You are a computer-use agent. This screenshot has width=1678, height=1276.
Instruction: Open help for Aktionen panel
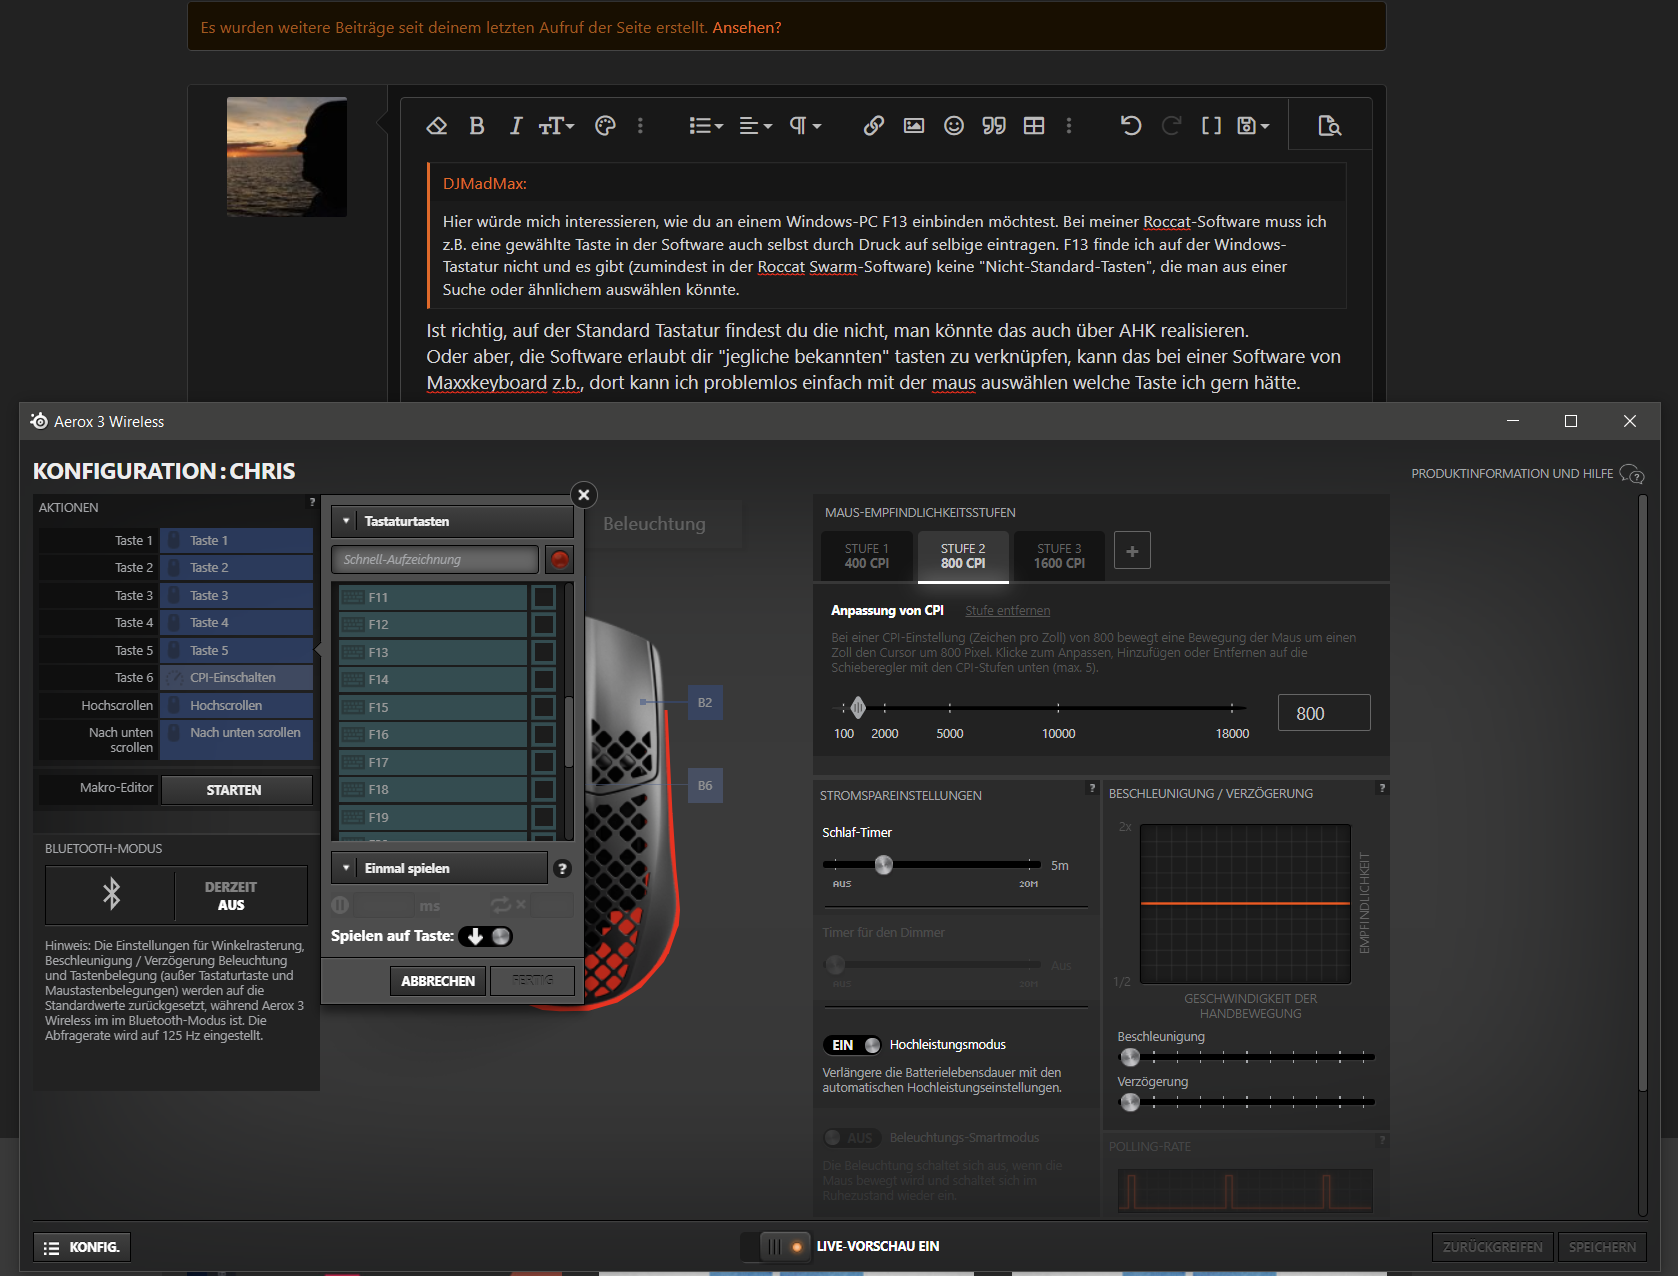click(x=312, y=502)
